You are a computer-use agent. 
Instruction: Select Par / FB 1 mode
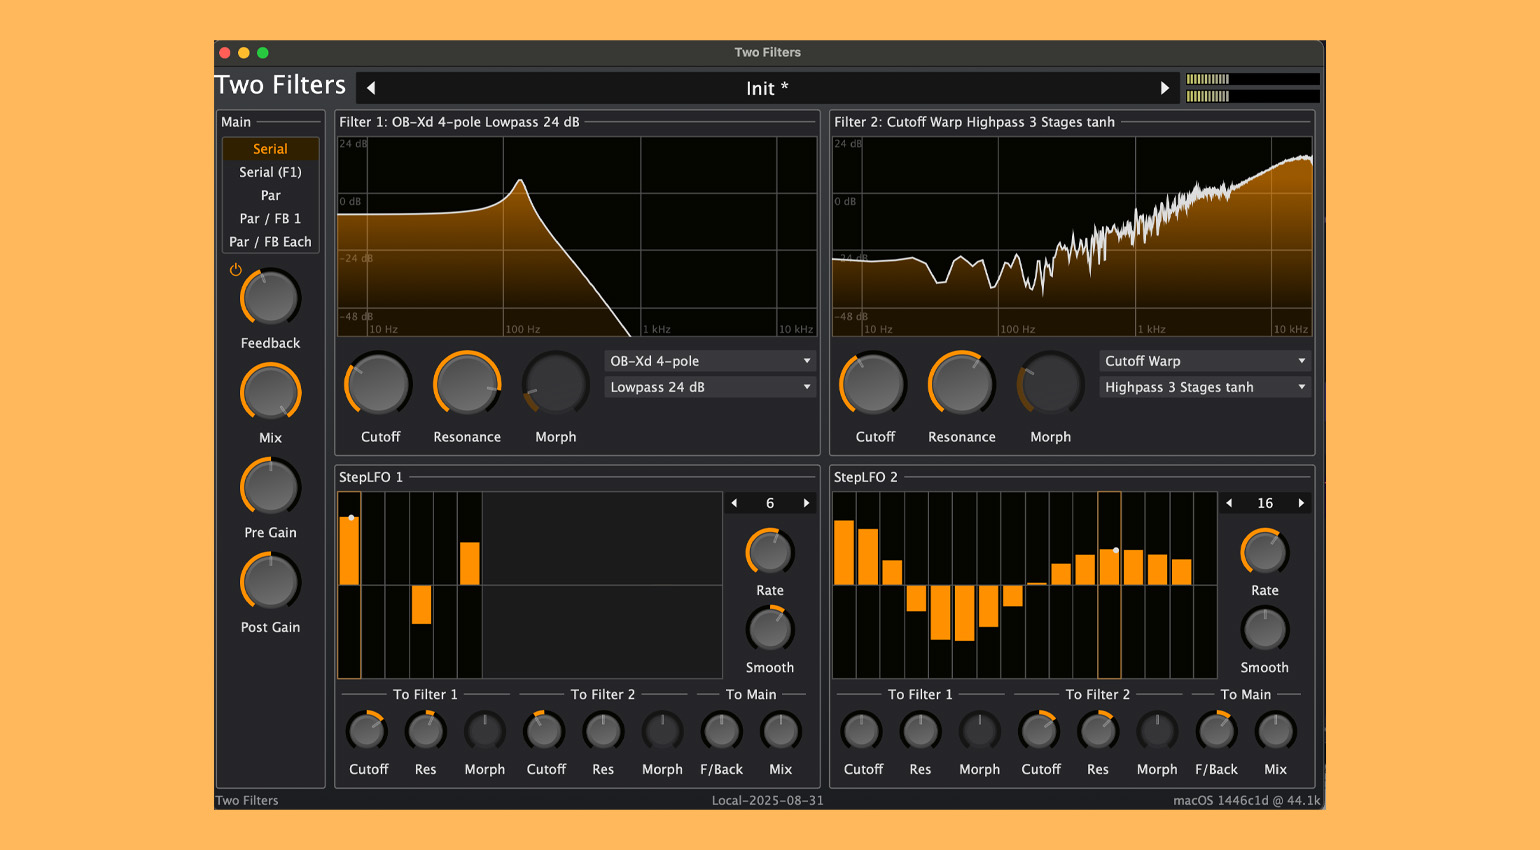pyautogui.click(x=270, y=219)
